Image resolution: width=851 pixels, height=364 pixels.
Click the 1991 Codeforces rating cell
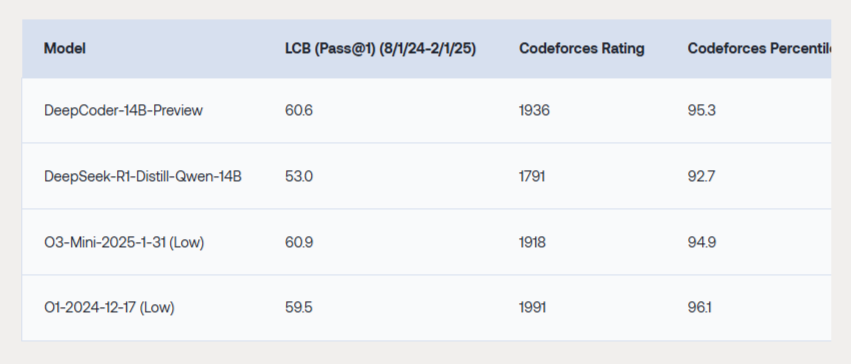[533, 308]
